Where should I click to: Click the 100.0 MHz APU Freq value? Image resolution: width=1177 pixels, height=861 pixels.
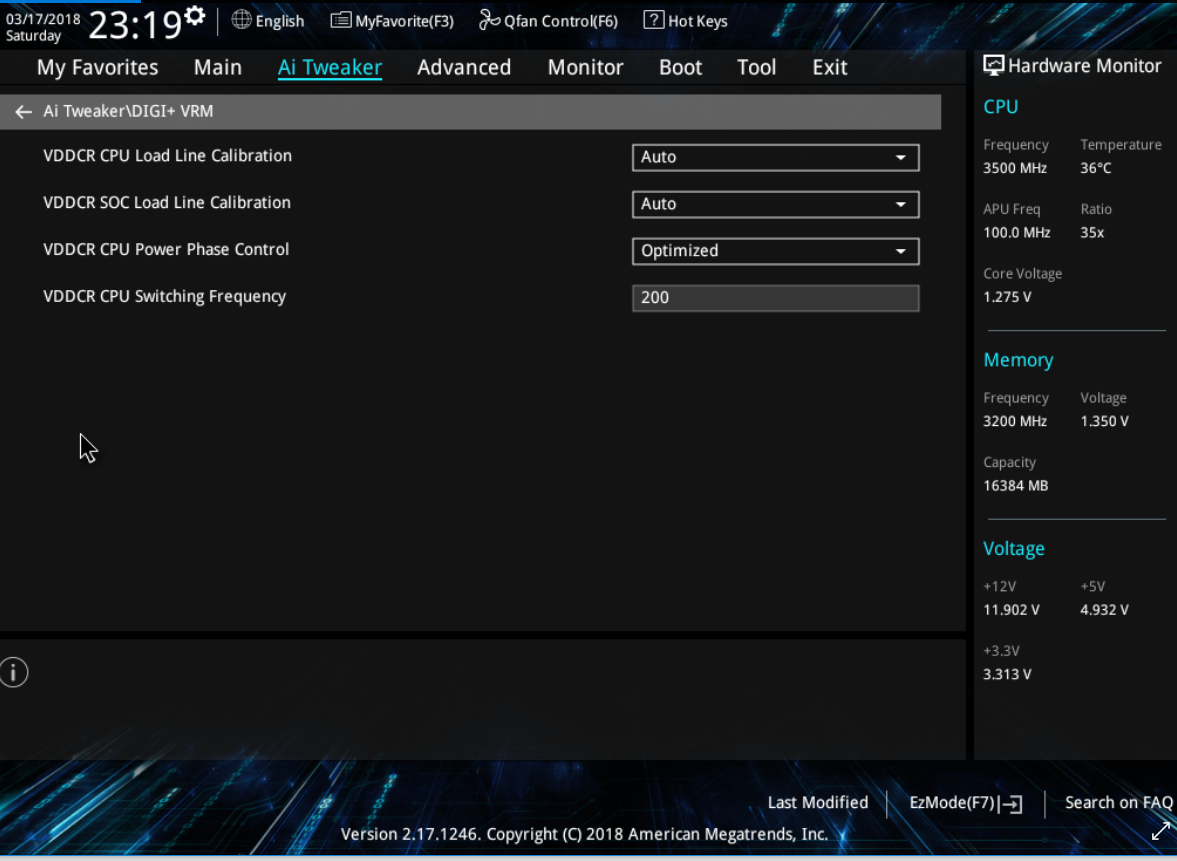pos(1016,233)
